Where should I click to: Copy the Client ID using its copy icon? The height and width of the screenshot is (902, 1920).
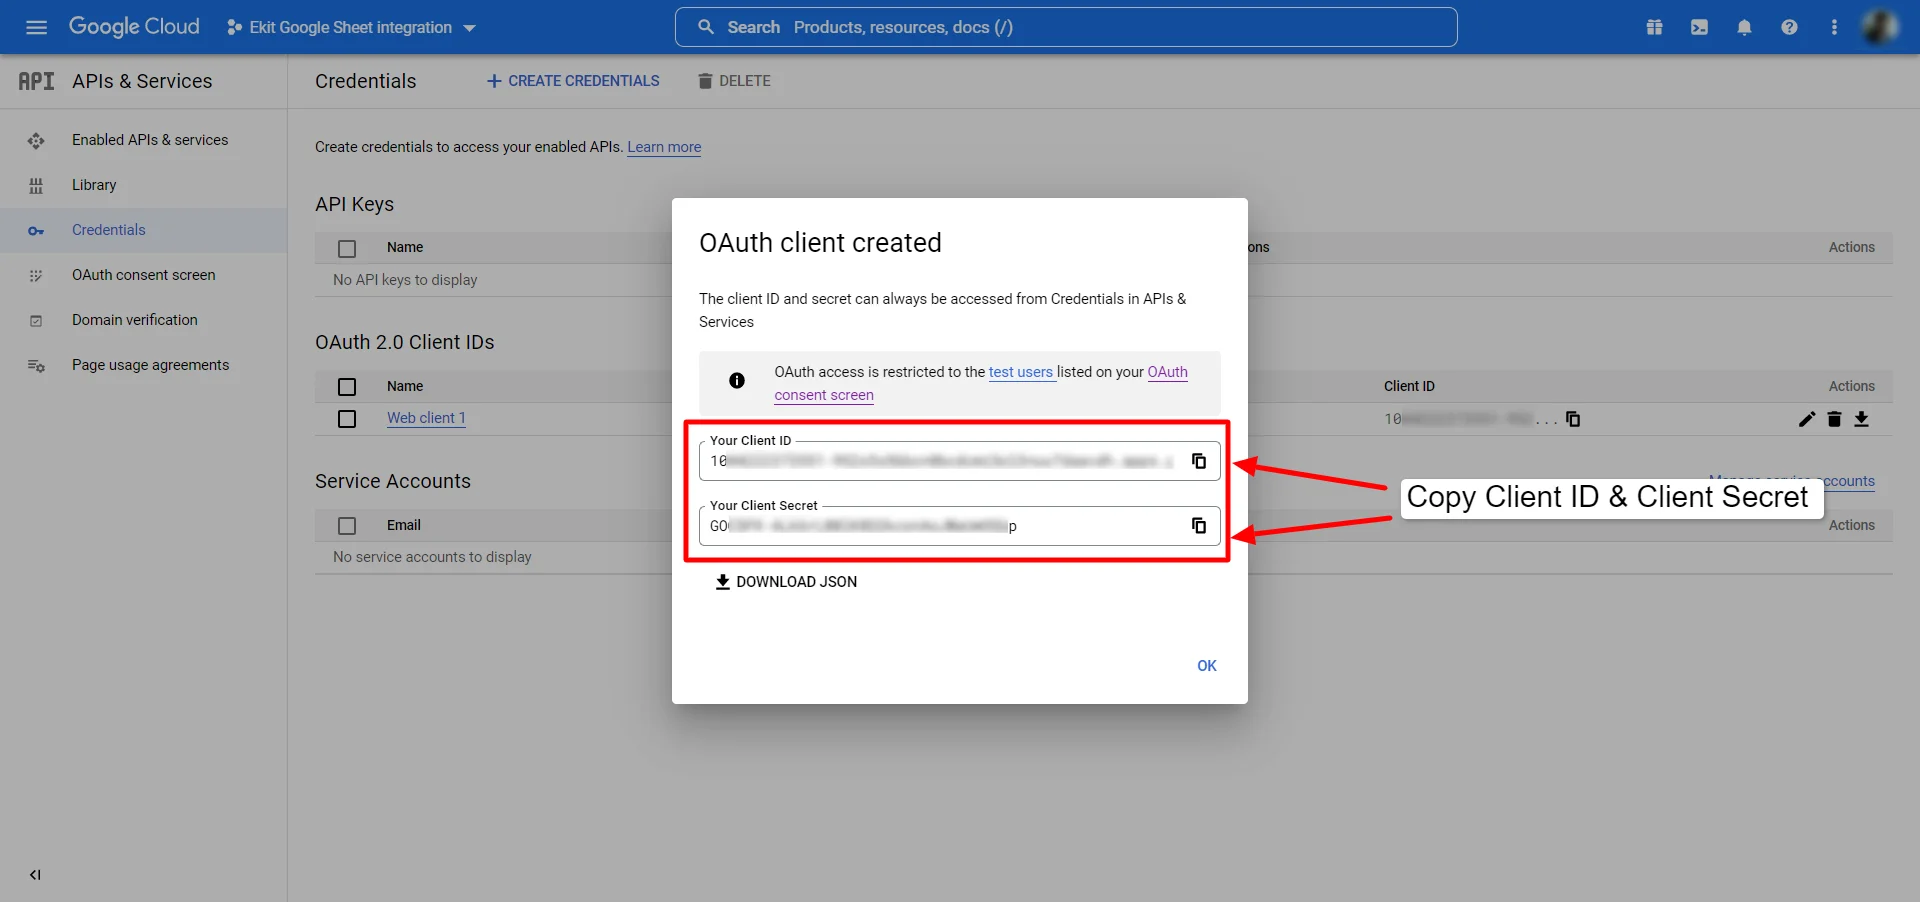pyautogui.click(x=1199, y=461)
